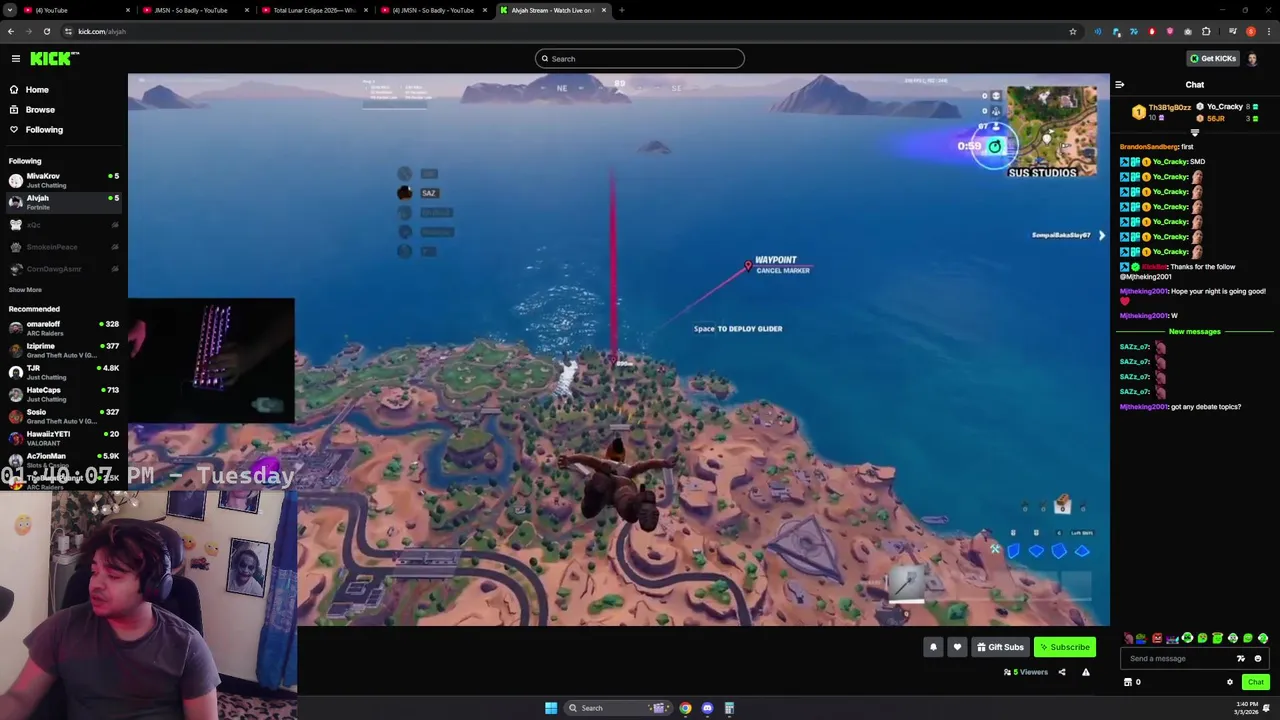The width and height of the screenshot is (1280, 720).
Task: Open Windows Start menu
Action: tap(551, 708)
